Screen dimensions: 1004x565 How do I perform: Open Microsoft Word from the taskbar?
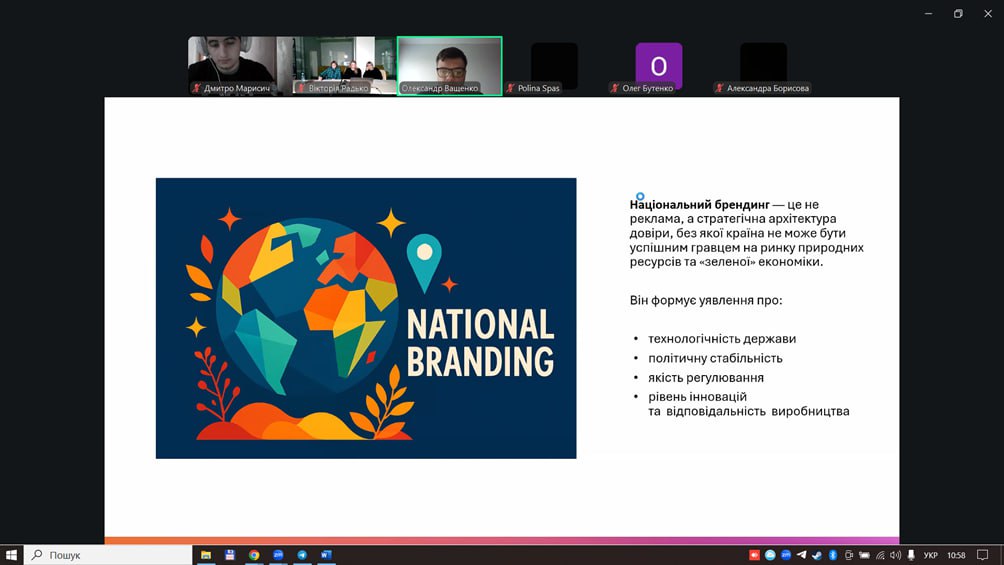(x=326, y=555)
